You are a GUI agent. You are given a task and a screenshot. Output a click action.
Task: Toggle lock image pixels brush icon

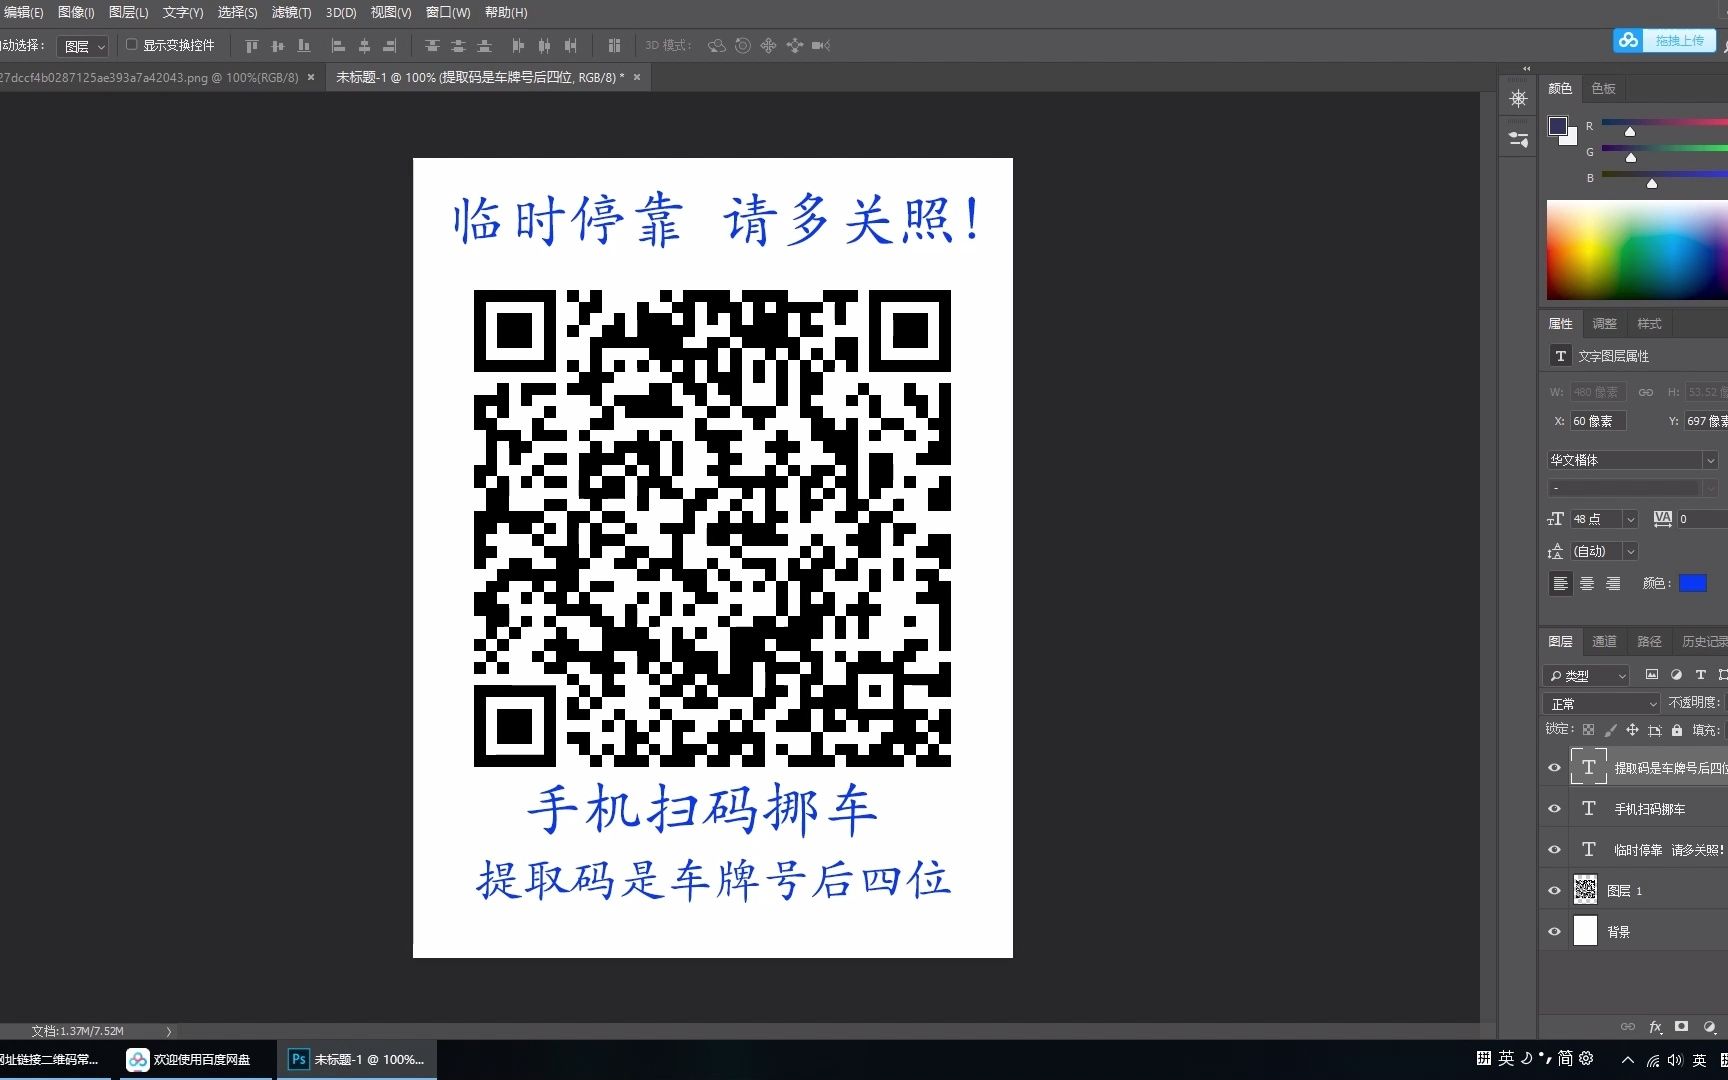click(x=1610, y=730)
